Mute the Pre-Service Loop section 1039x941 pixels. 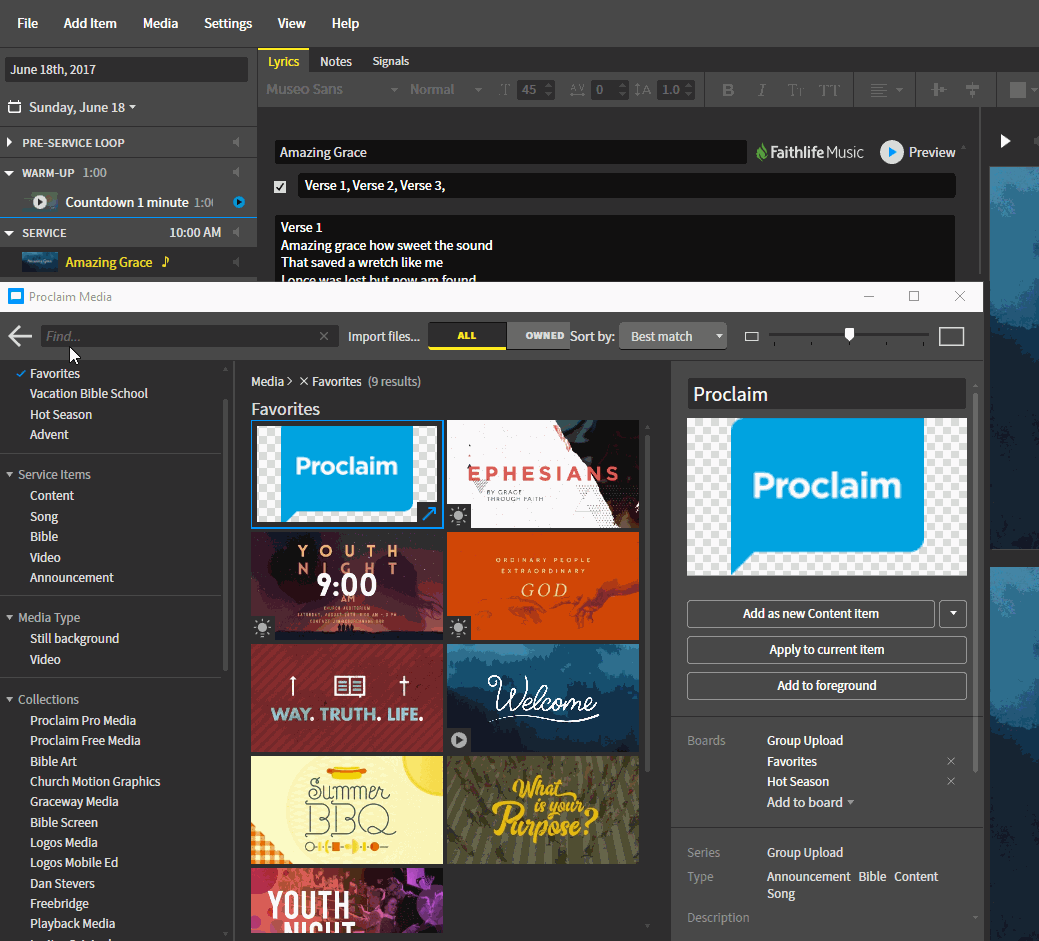click(x=236, y=142)
